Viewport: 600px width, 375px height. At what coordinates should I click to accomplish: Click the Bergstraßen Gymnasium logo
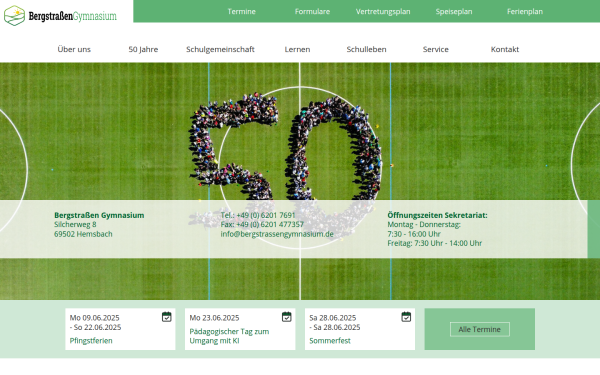(60, 16)
